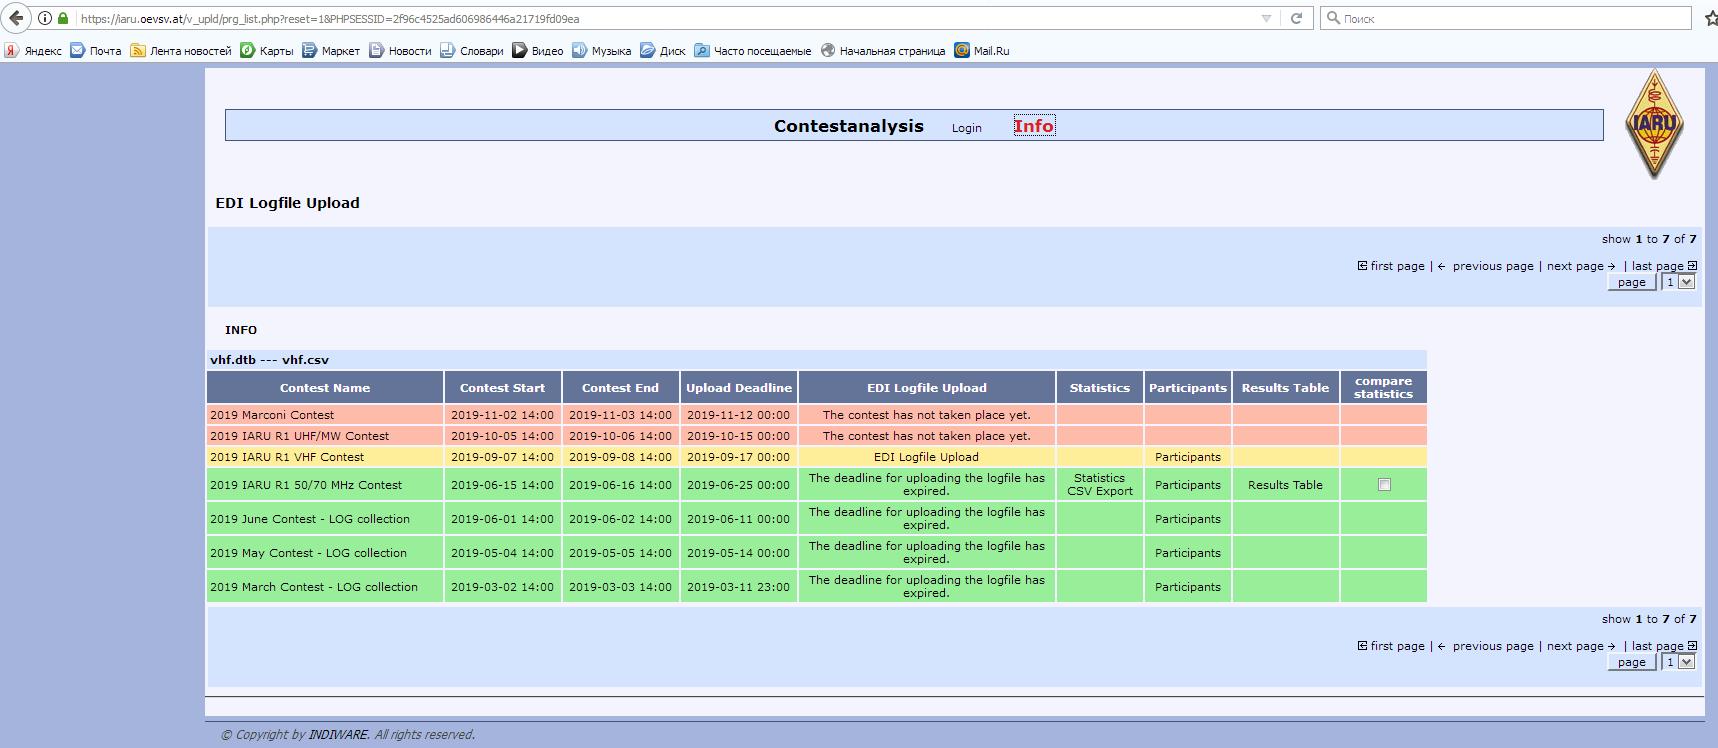The width and height of the screenshot is (1718, 748).
Task: Click the browser back arrow button
Action: (x=16, y=18)
